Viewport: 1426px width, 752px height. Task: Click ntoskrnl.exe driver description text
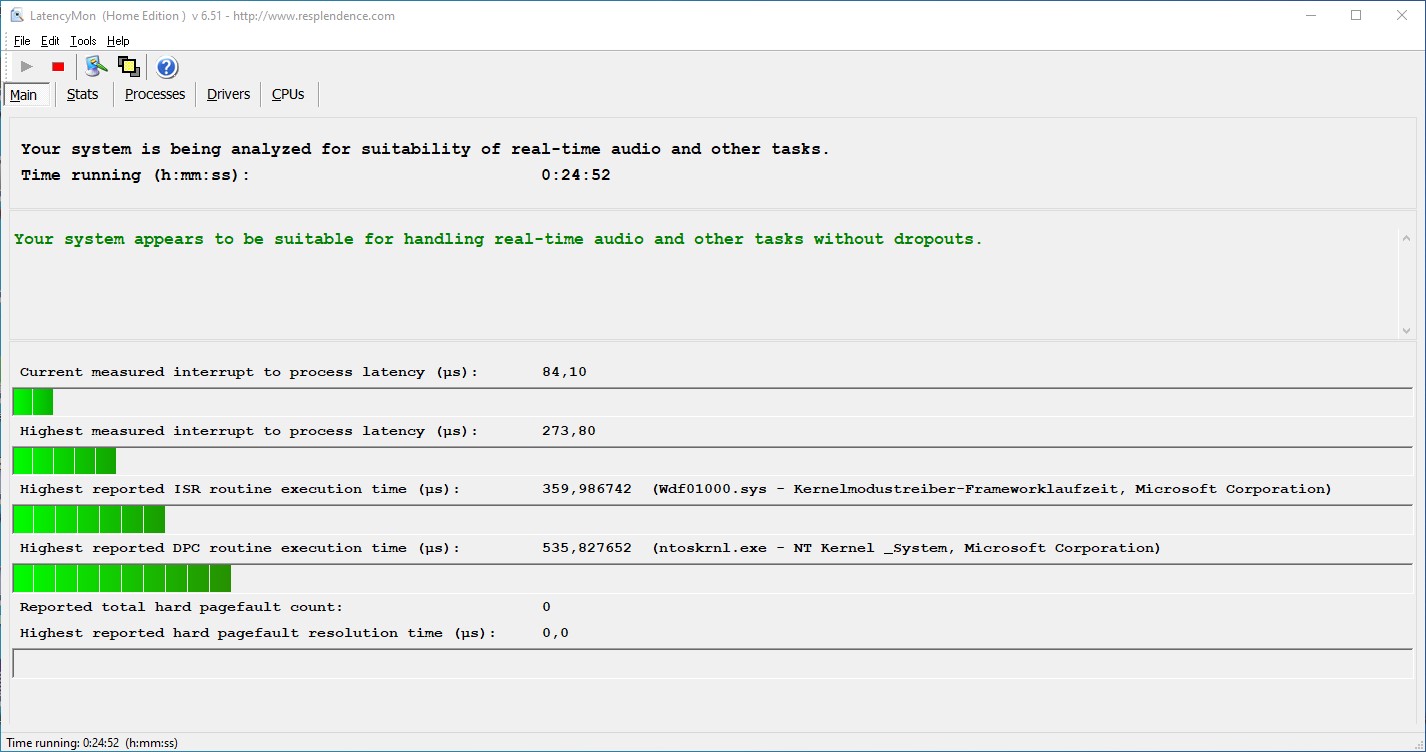coord(906,548)
